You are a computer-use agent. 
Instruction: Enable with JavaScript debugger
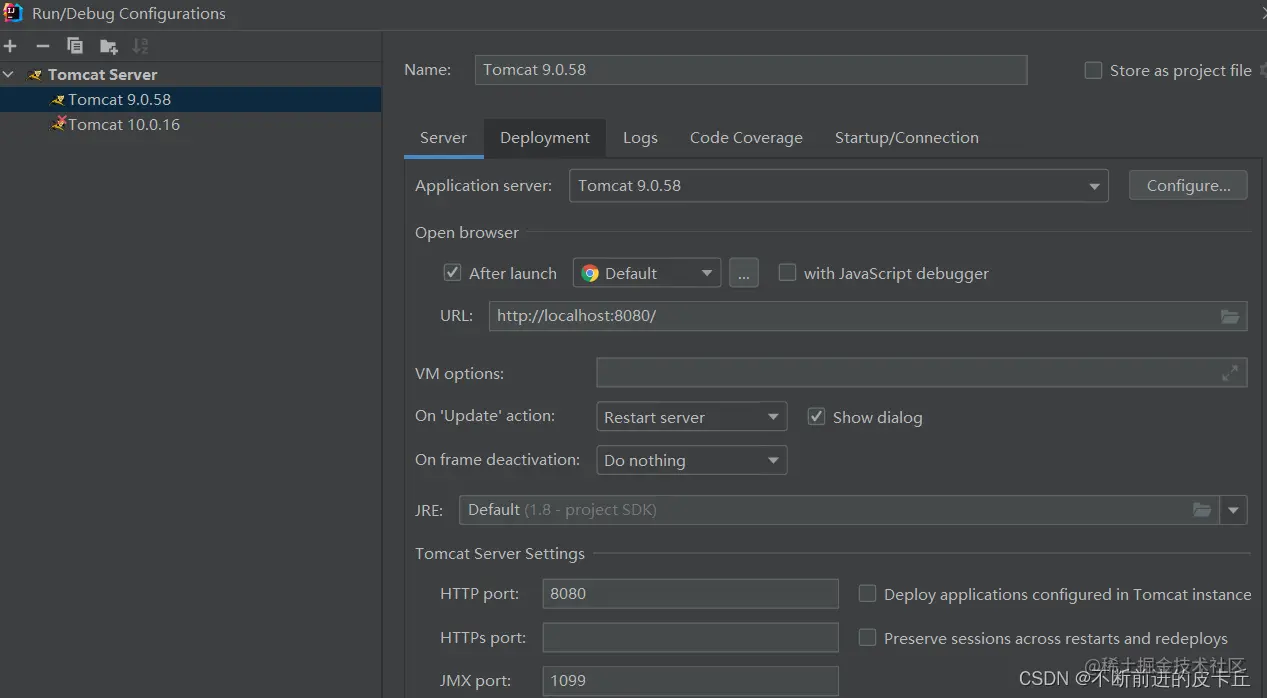[787, 273]
